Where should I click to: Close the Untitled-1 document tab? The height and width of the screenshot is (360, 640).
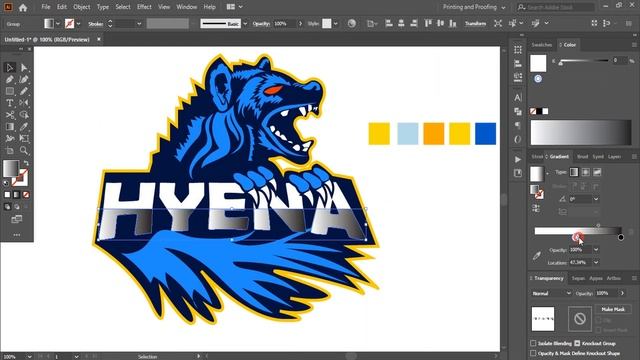tap(99, 39)
